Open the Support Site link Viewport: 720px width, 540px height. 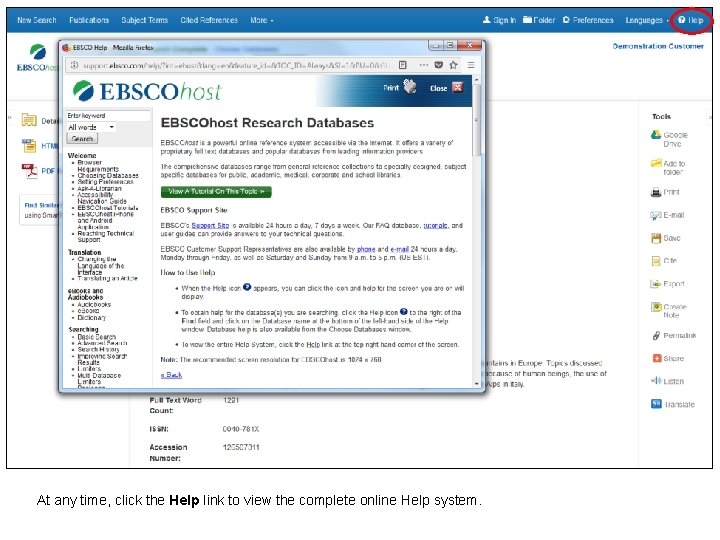click(210, 225)
